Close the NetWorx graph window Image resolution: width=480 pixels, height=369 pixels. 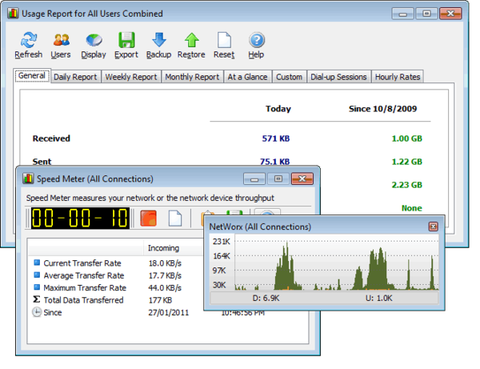click(433, 227)
